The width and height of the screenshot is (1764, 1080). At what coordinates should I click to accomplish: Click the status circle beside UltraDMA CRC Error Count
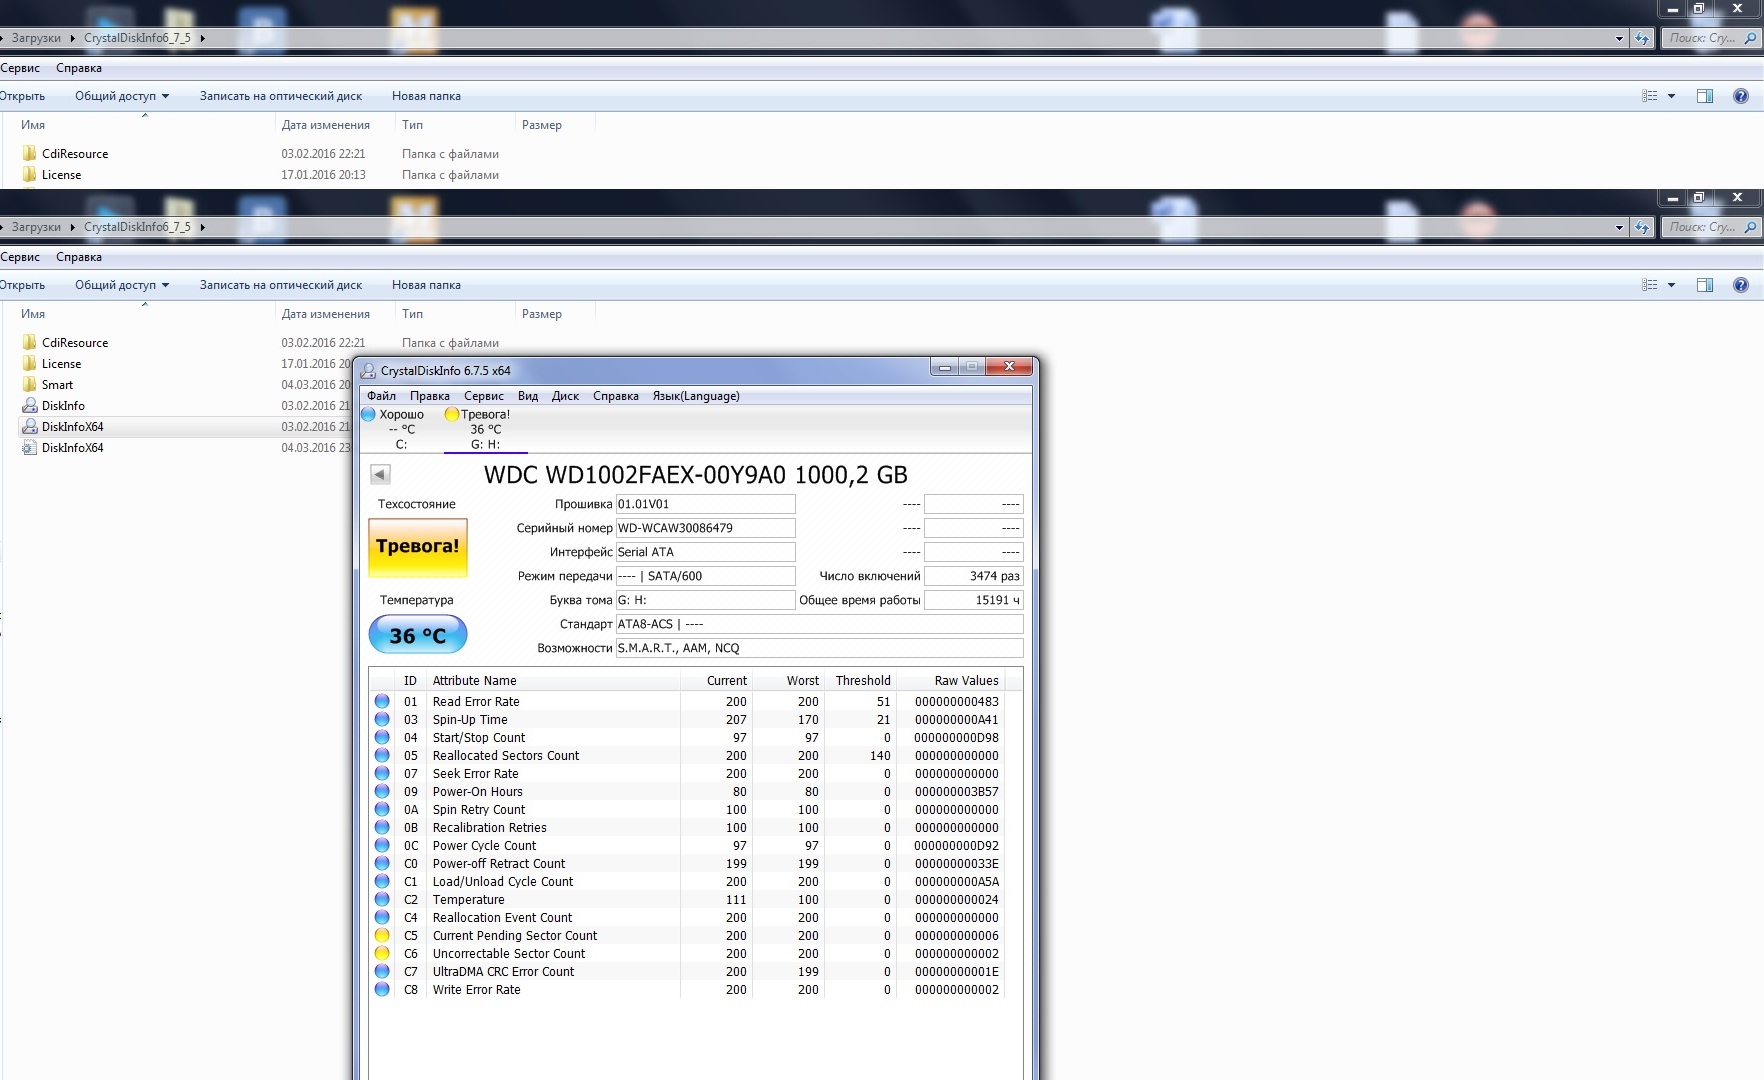(x=382, y=971)
